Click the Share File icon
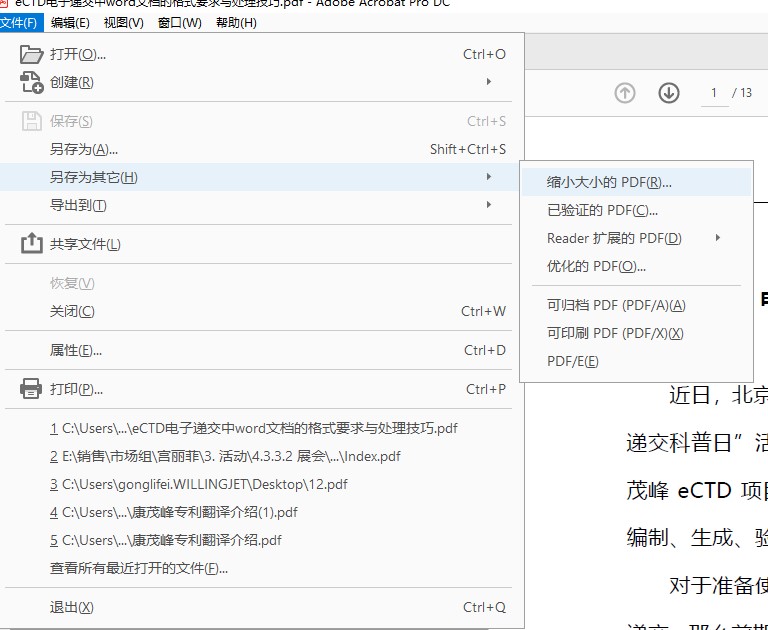Viewport: 768px width, 630px height. pos(32,244)
